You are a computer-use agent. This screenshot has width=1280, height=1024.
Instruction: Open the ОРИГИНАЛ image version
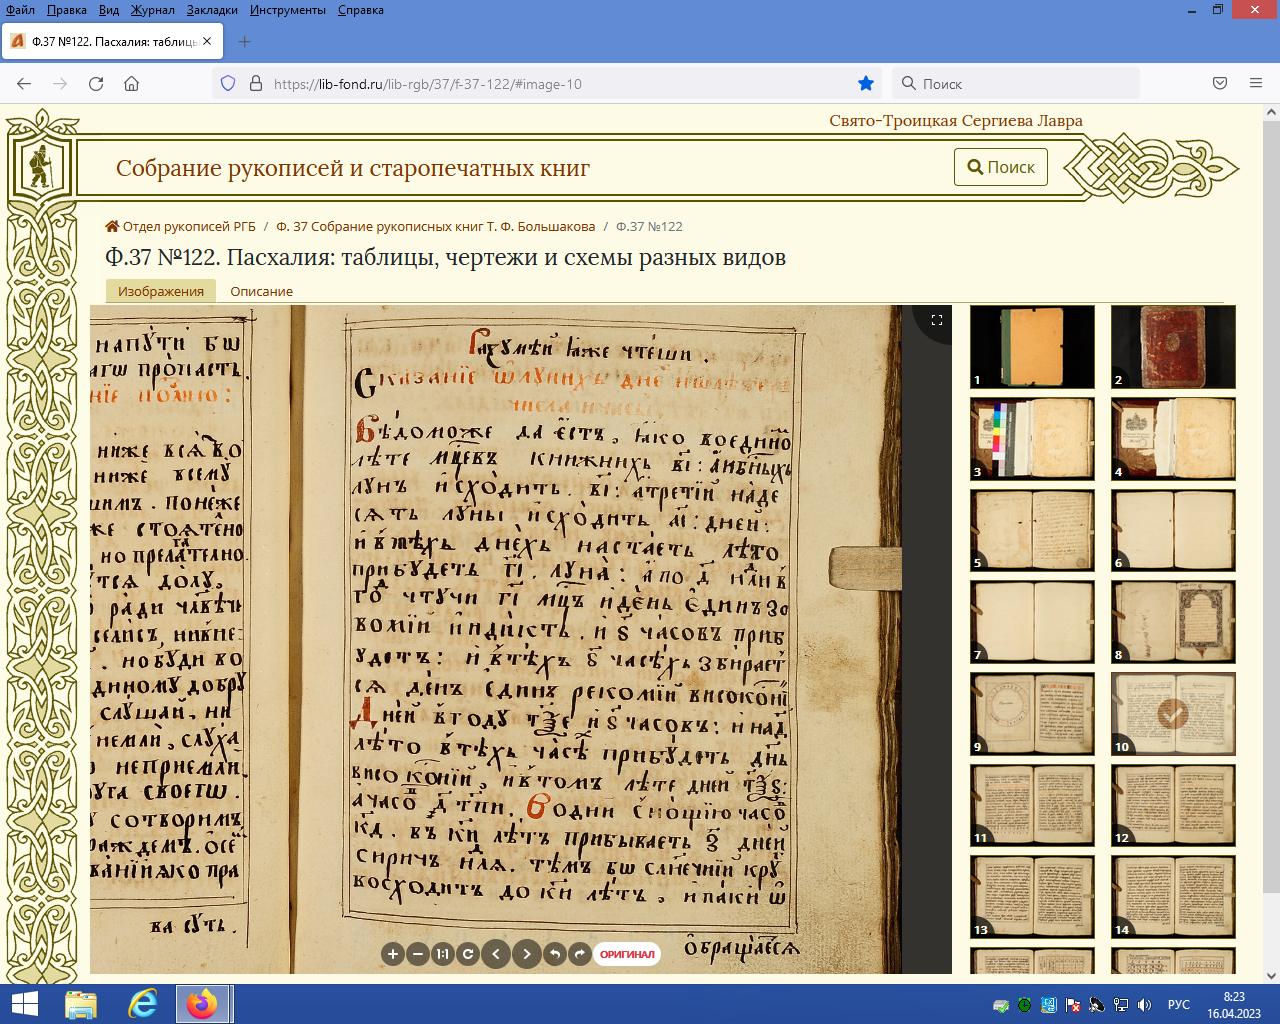(627, 954)
